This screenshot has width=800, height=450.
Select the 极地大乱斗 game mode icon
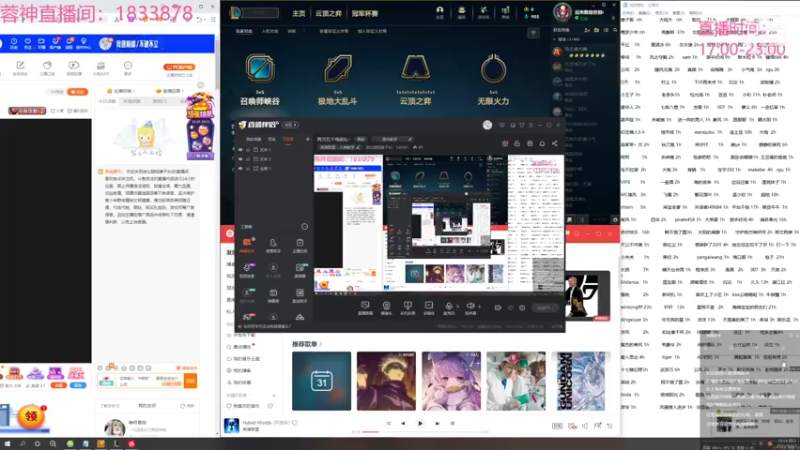pos(337,69)
